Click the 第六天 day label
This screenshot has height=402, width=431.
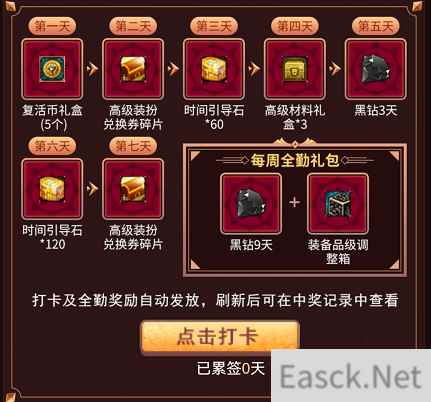point(52,146)
